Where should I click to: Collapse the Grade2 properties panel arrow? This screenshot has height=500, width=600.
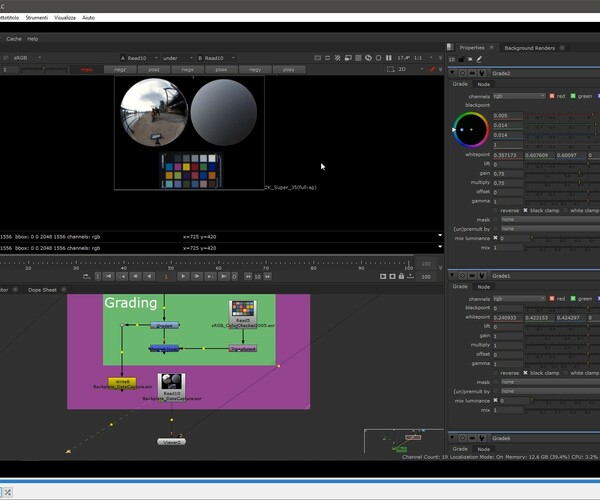point(452,73)
